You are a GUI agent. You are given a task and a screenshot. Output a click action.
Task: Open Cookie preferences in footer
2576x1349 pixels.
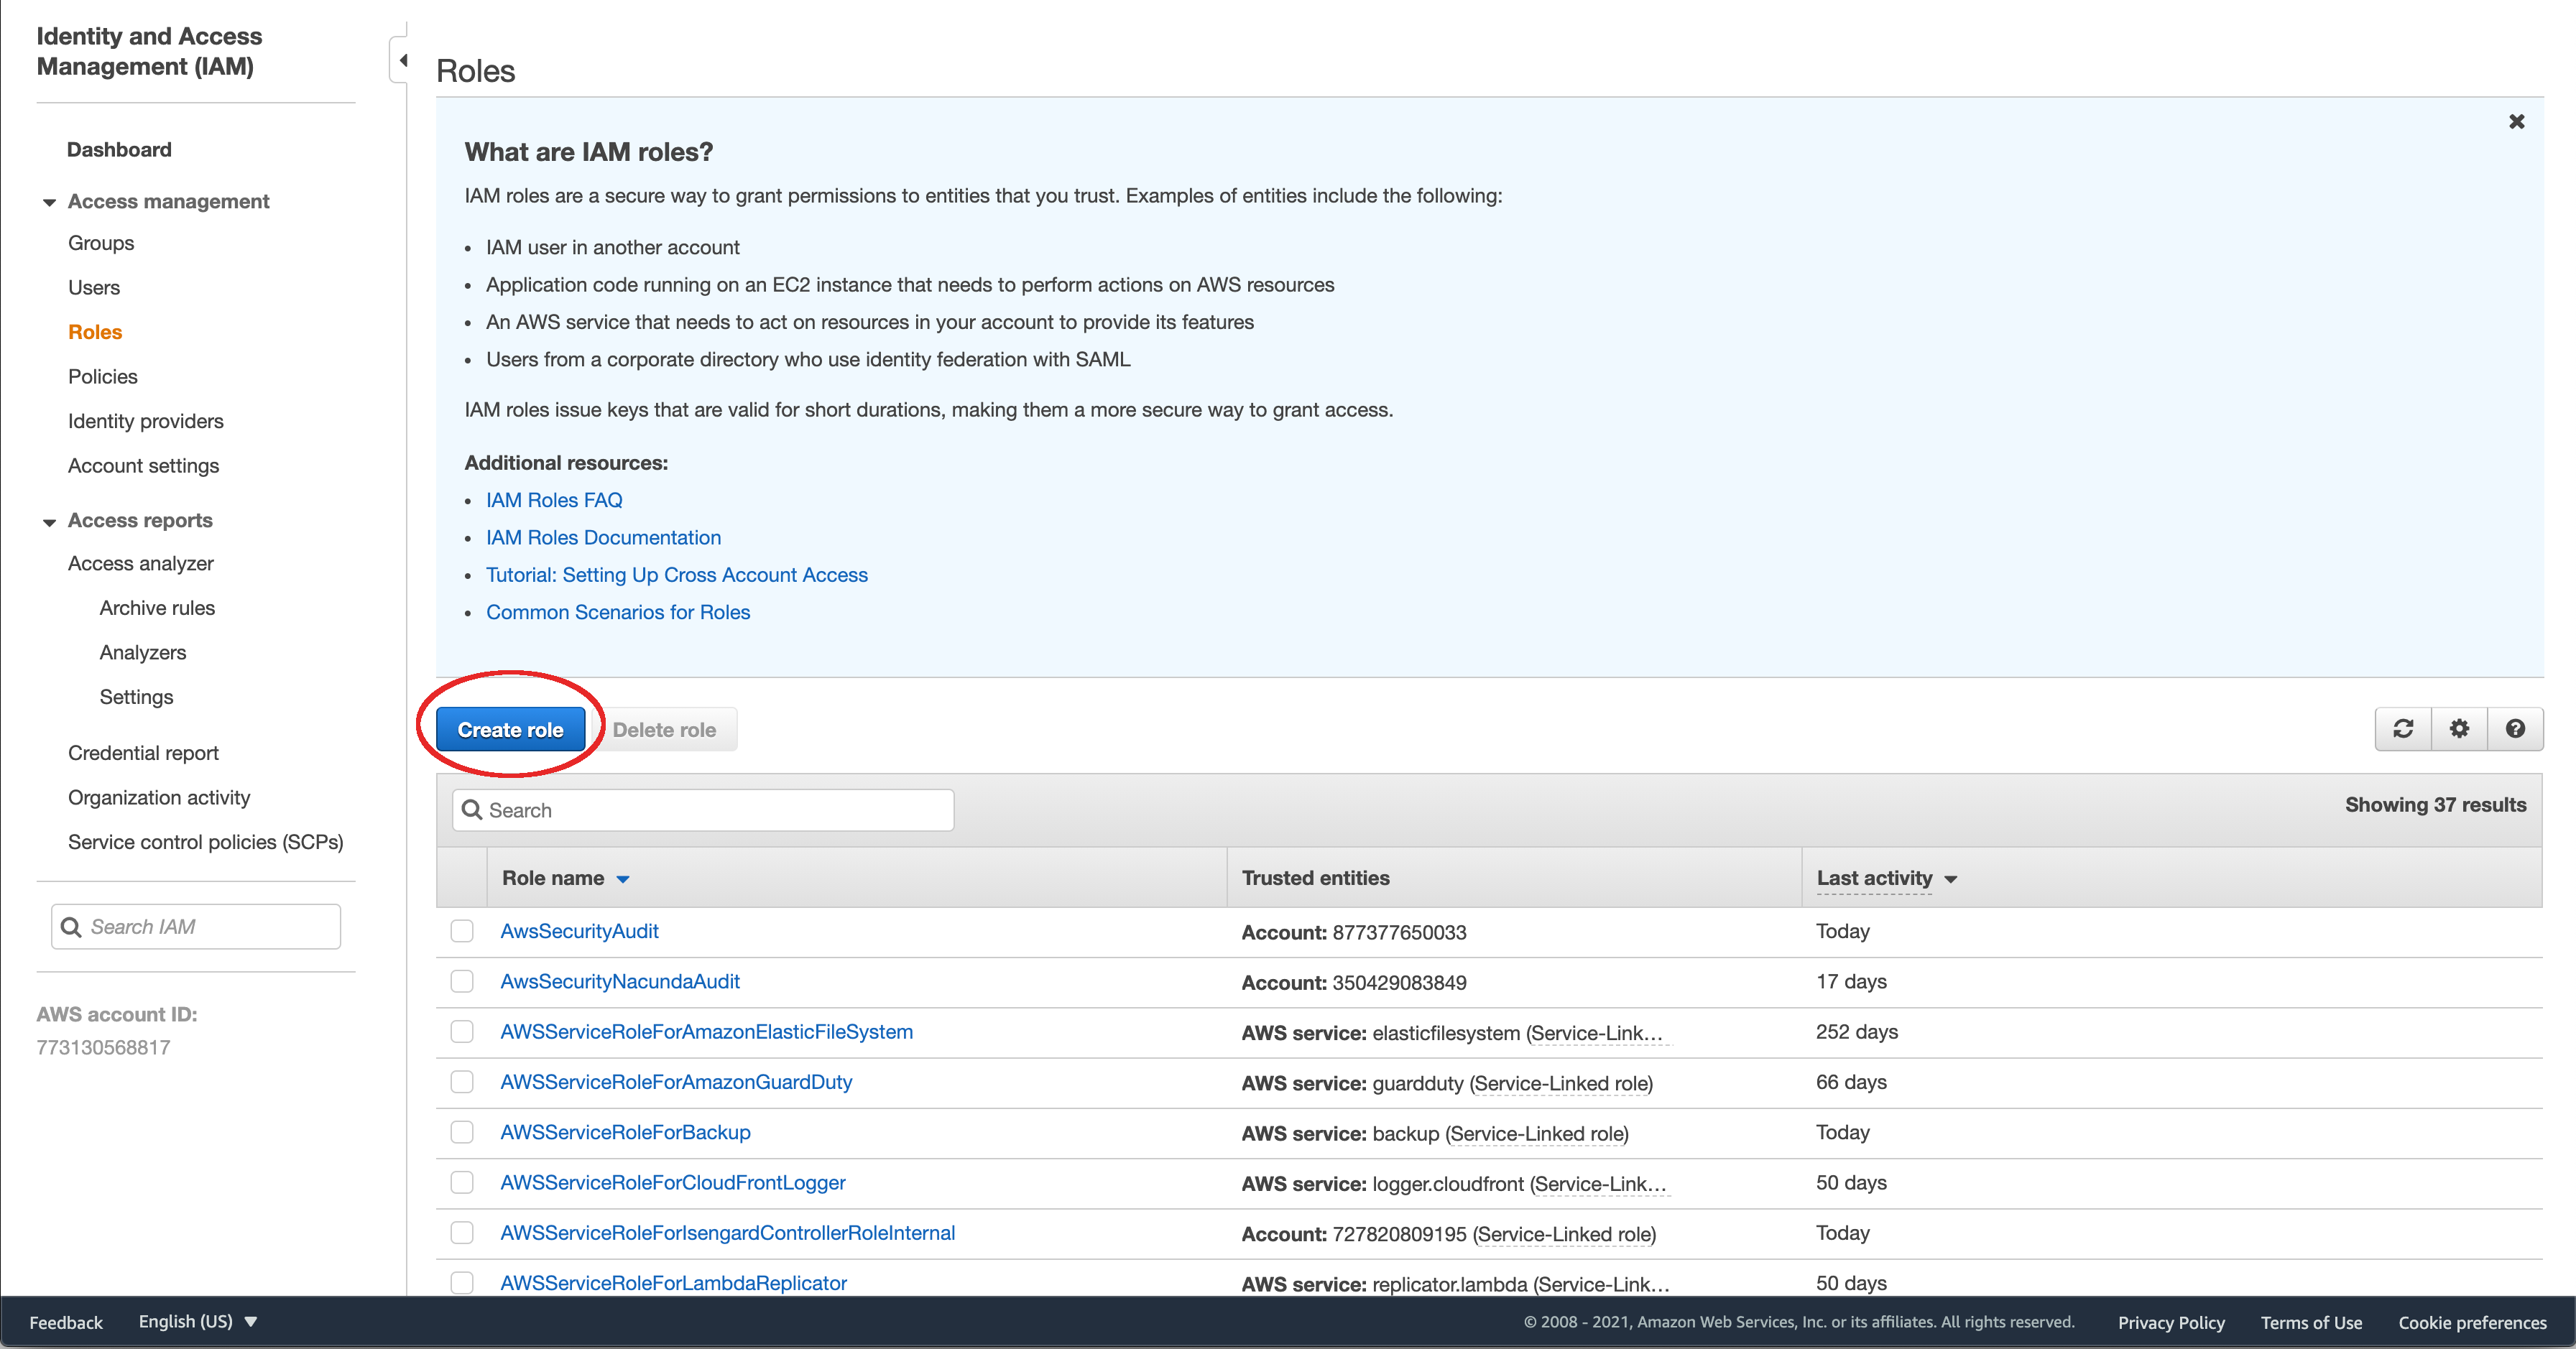2472,1322
